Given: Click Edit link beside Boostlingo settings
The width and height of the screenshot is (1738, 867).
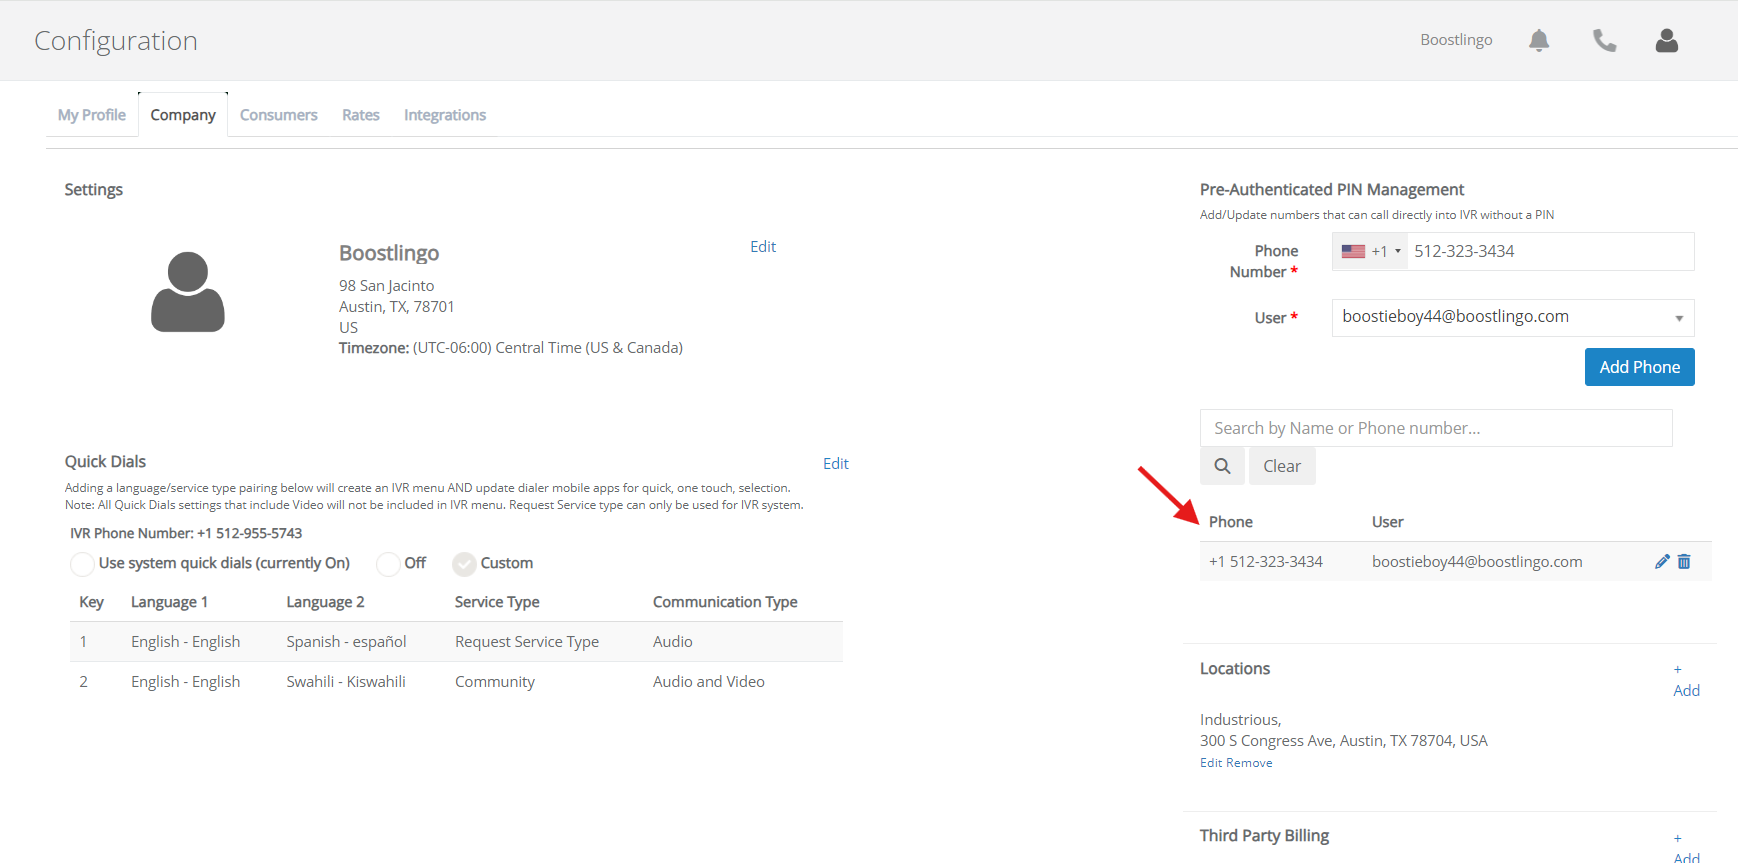Looking at the screenshot, I should point(763,247).
